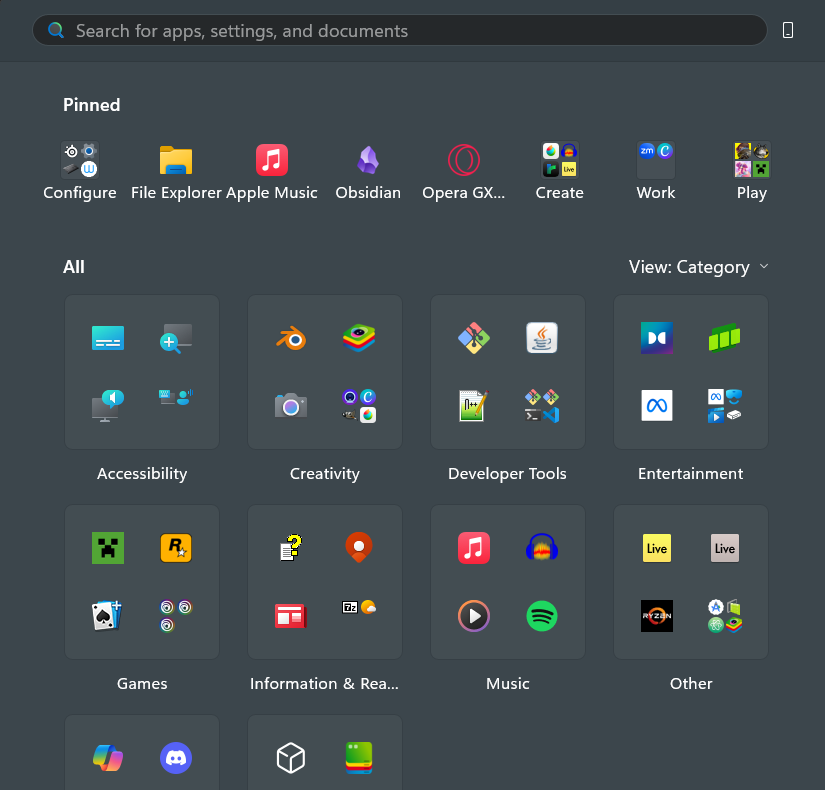Open the Rockstar Games launcher
The height and width of the screenshot is (790, 825).
(x=176, y=548)
